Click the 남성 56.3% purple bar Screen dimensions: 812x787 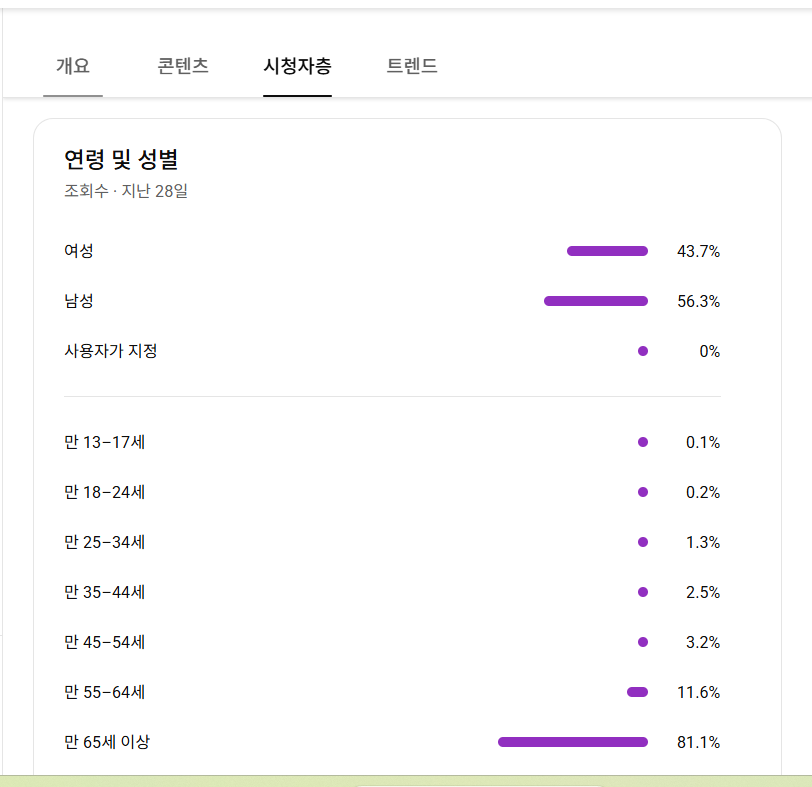596,301
